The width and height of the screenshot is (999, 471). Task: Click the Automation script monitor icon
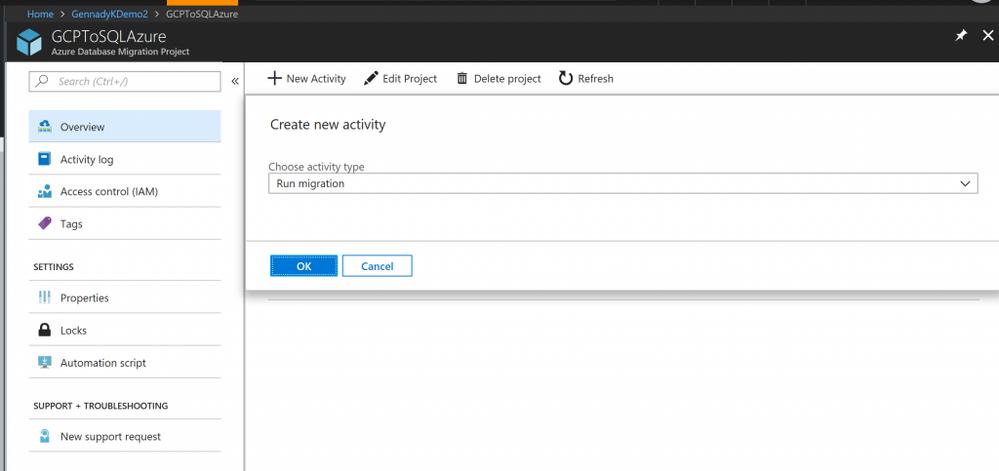coord(45,362)
